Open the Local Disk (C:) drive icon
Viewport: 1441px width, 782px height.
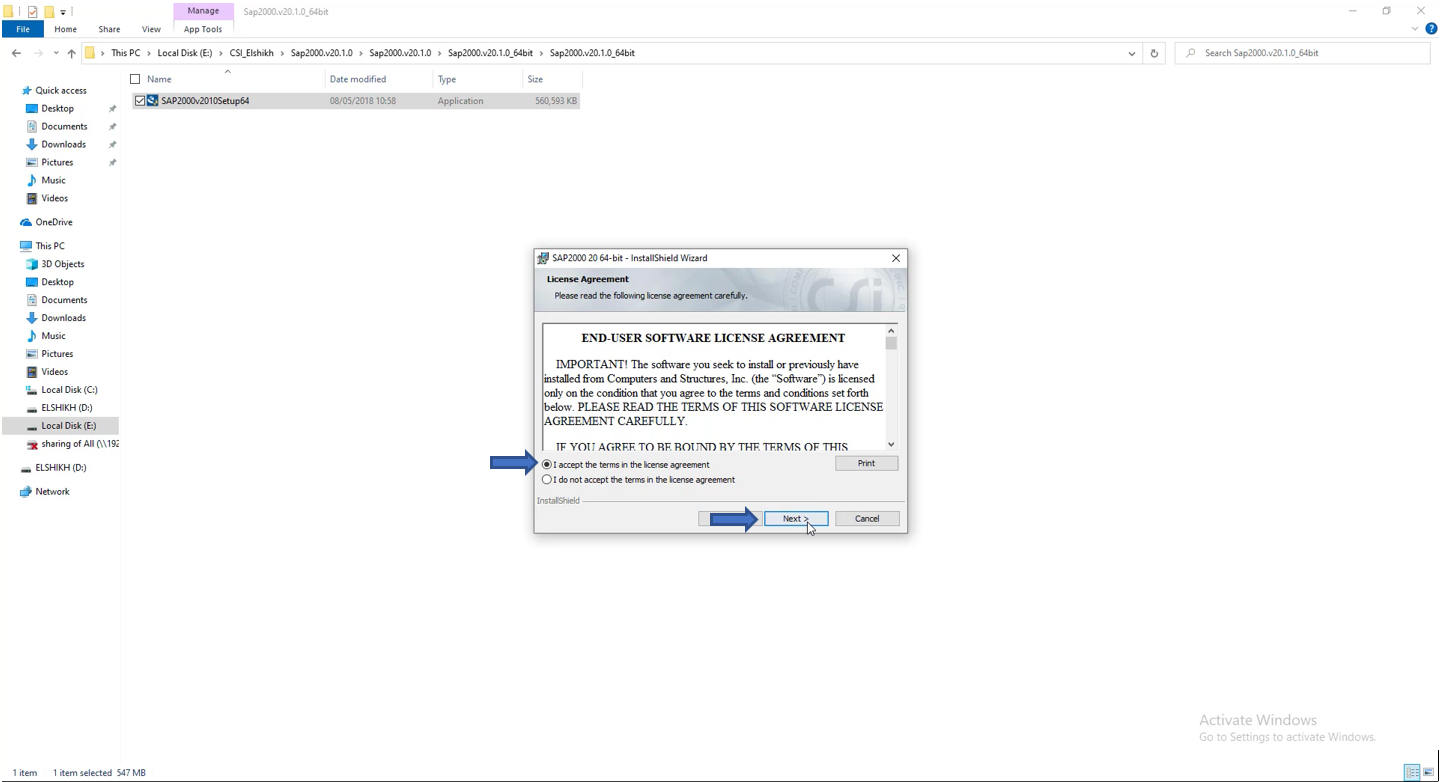point(31,390)
